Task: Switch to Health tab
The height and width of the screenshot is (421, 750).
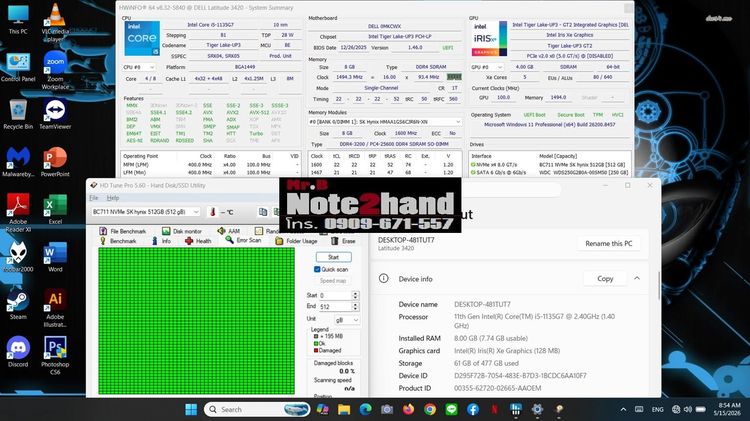Action: pos(198,241)
